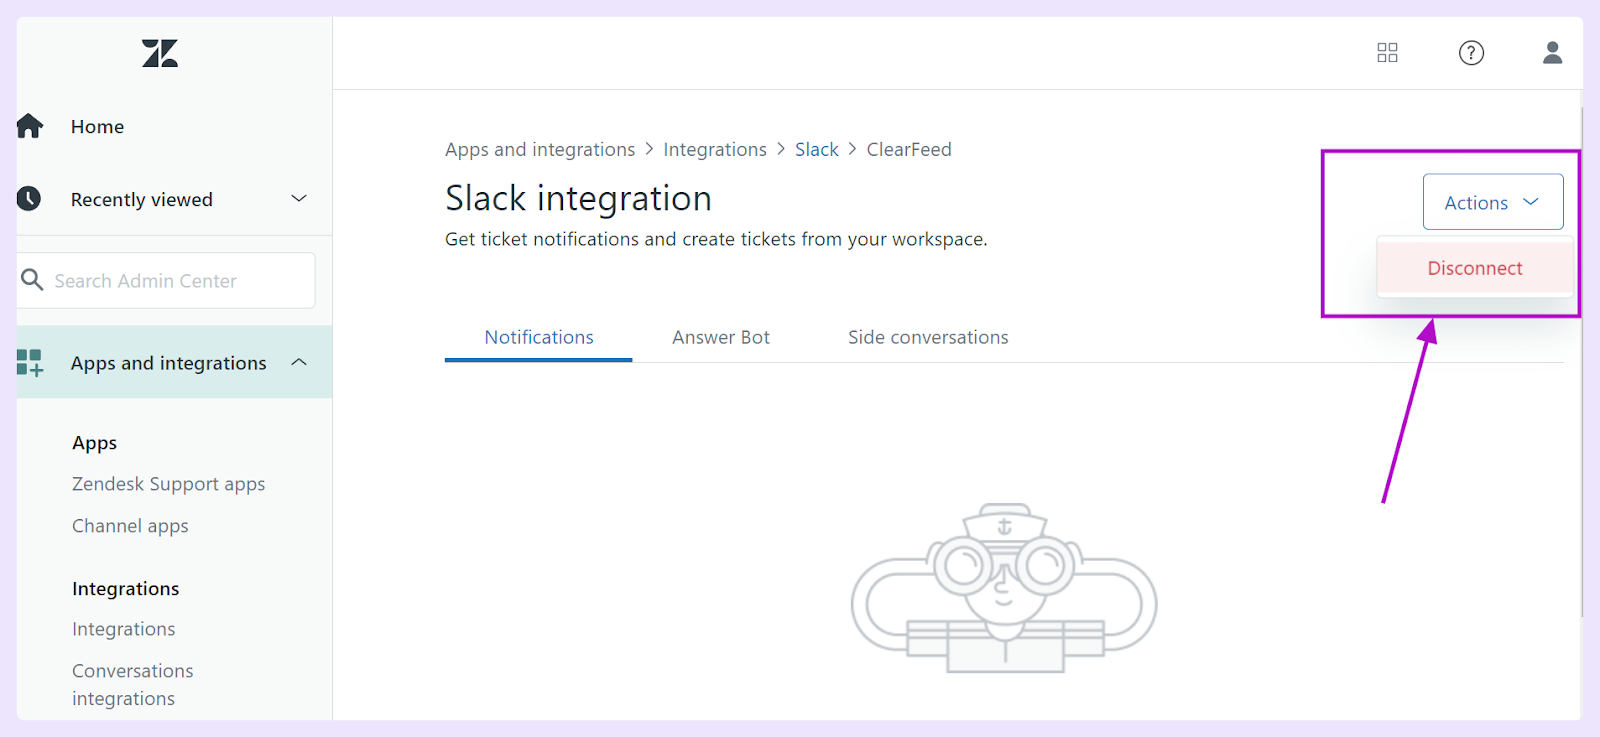Screen dimensions: 1600x737
Task: Open Zendesk Support apps
Action: tap(169, 485)
